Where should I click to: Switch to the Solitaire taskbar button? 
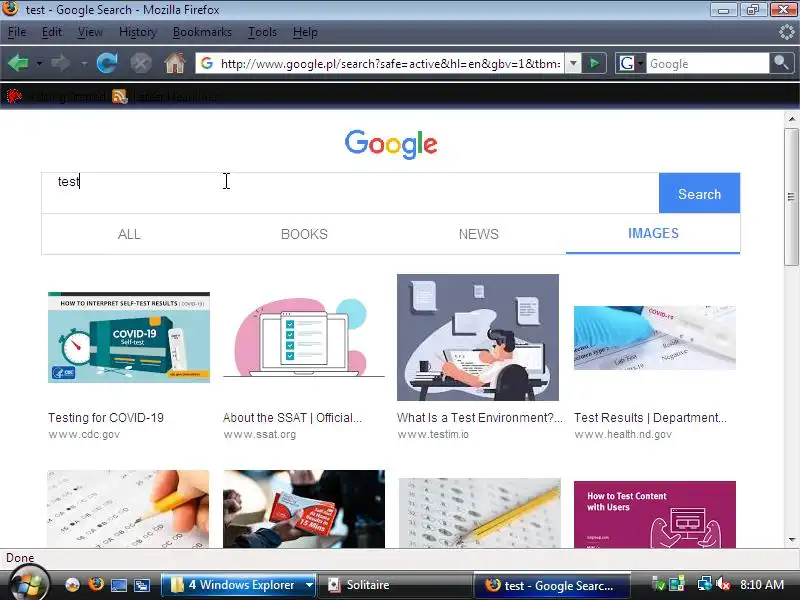coord(395,585)
